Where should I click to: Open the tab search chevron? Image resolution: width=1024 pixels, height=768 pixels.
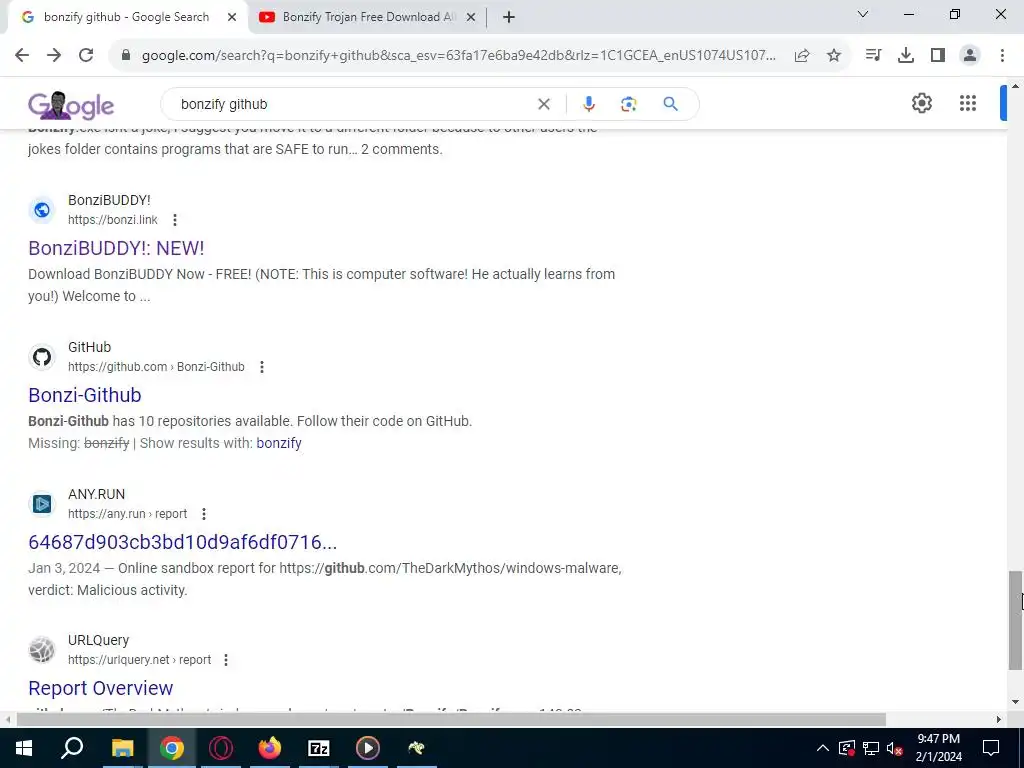click(x=863, y=14)
